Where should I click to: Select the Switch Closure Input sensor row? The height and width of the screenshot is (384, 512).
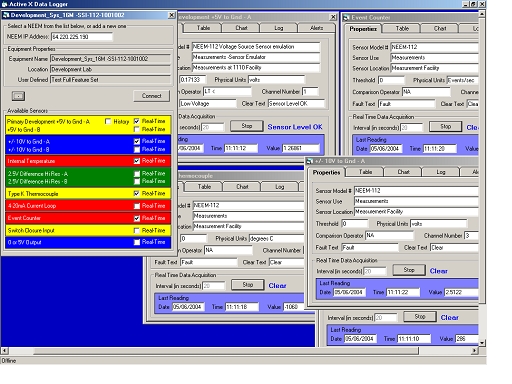click(x=88, y=230)
